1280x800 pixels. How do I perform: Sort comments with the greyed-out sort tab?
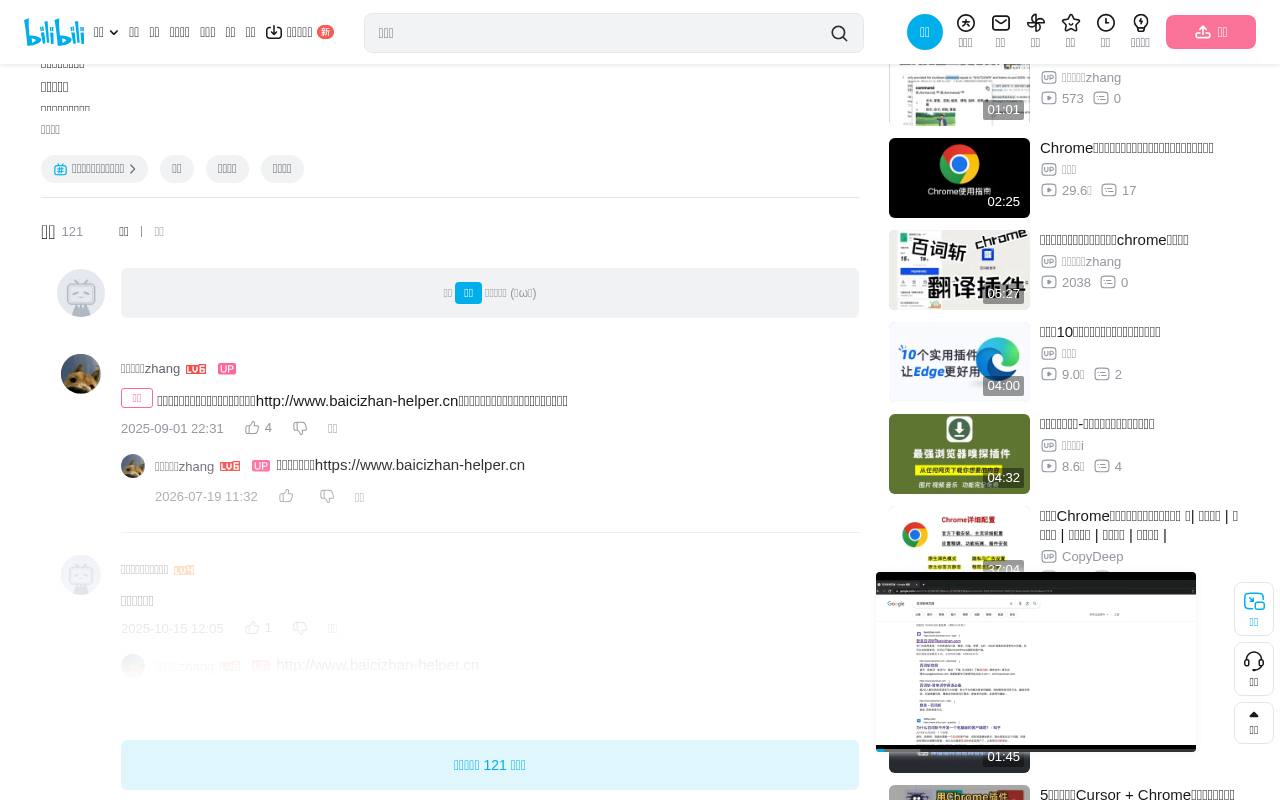point(159,232)
